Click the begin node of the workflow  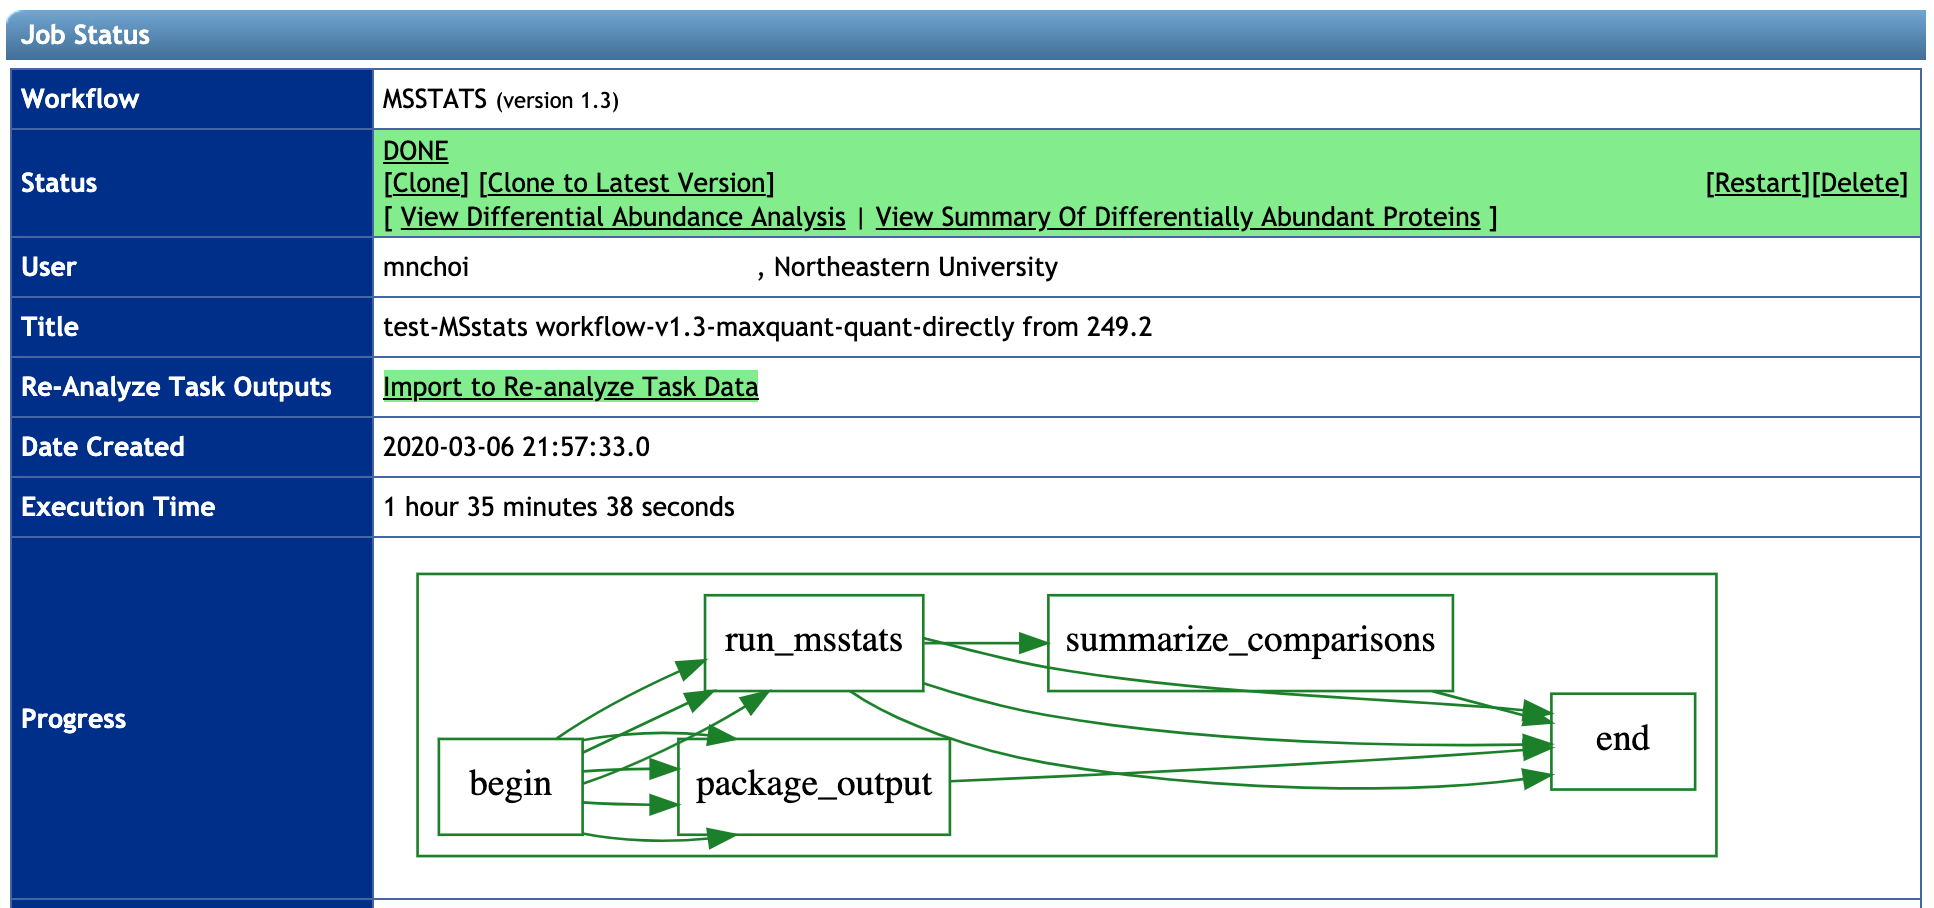510,784
